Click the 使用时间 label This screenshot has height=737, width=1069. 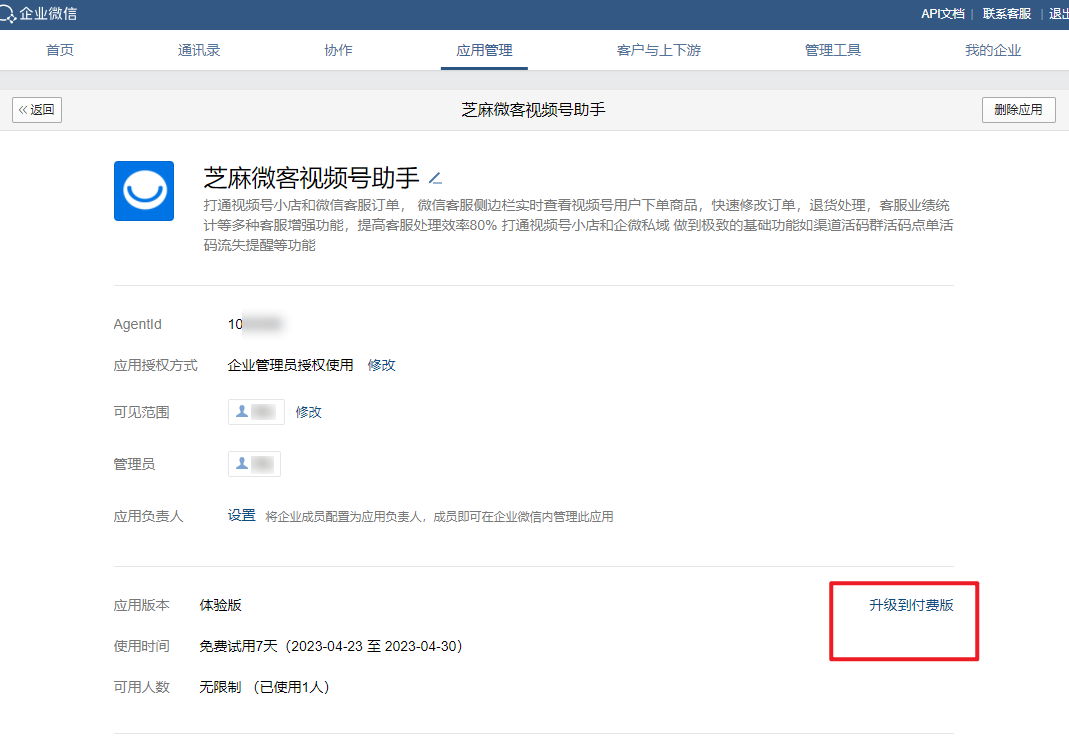click(x=142, y=646)
